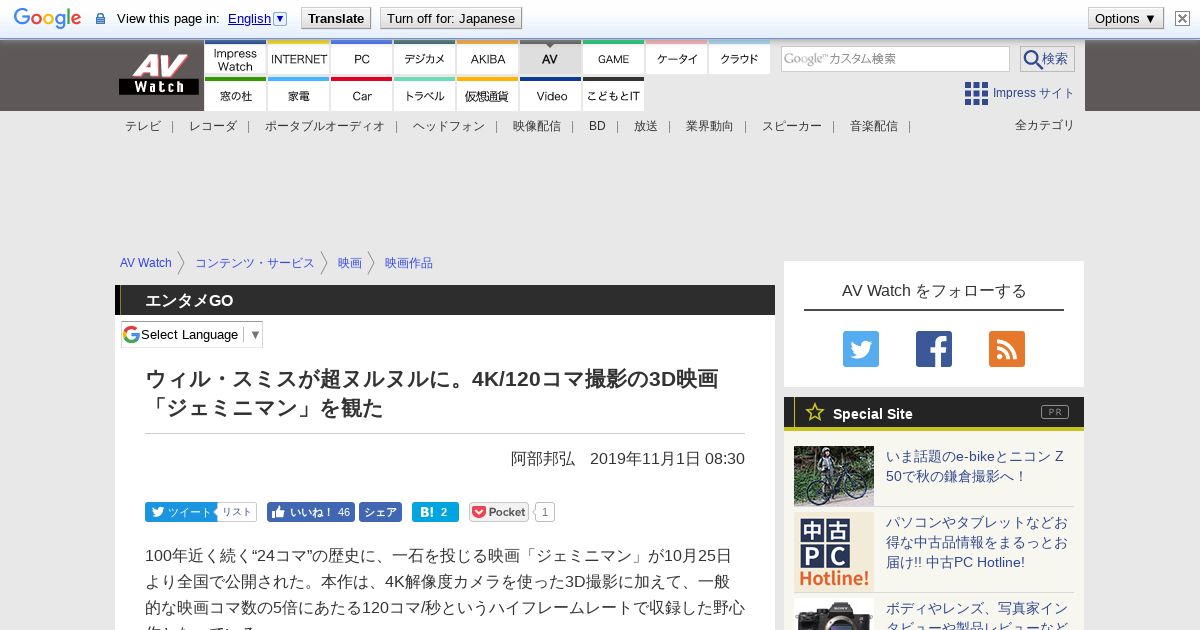Open the 中古PC Hotline thumbnail
Image resolution: width=1200 pixels, height=630 pixels.
[x=834, y=552]
